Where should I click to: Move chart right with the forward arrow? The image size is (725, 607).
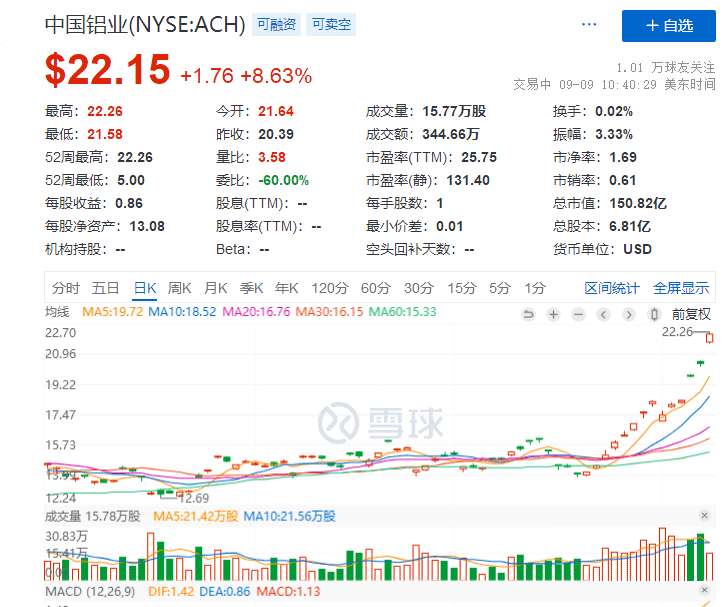tap(628, 315)
